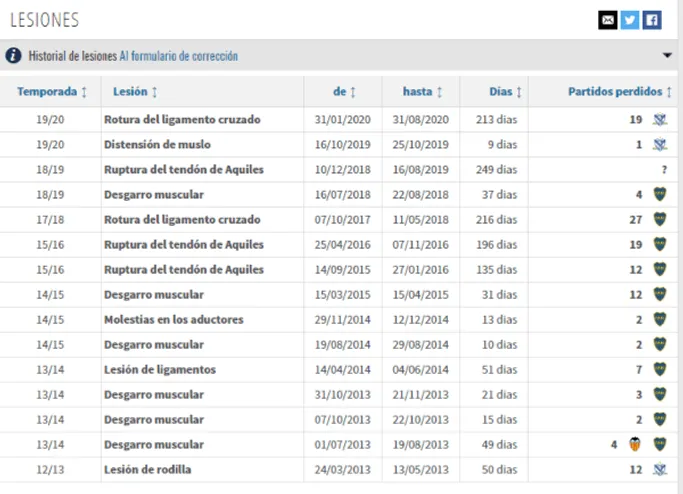Sort table by hasta date column
The height and width of the screenshot is (494, 683).
click(x=423, y=92)
